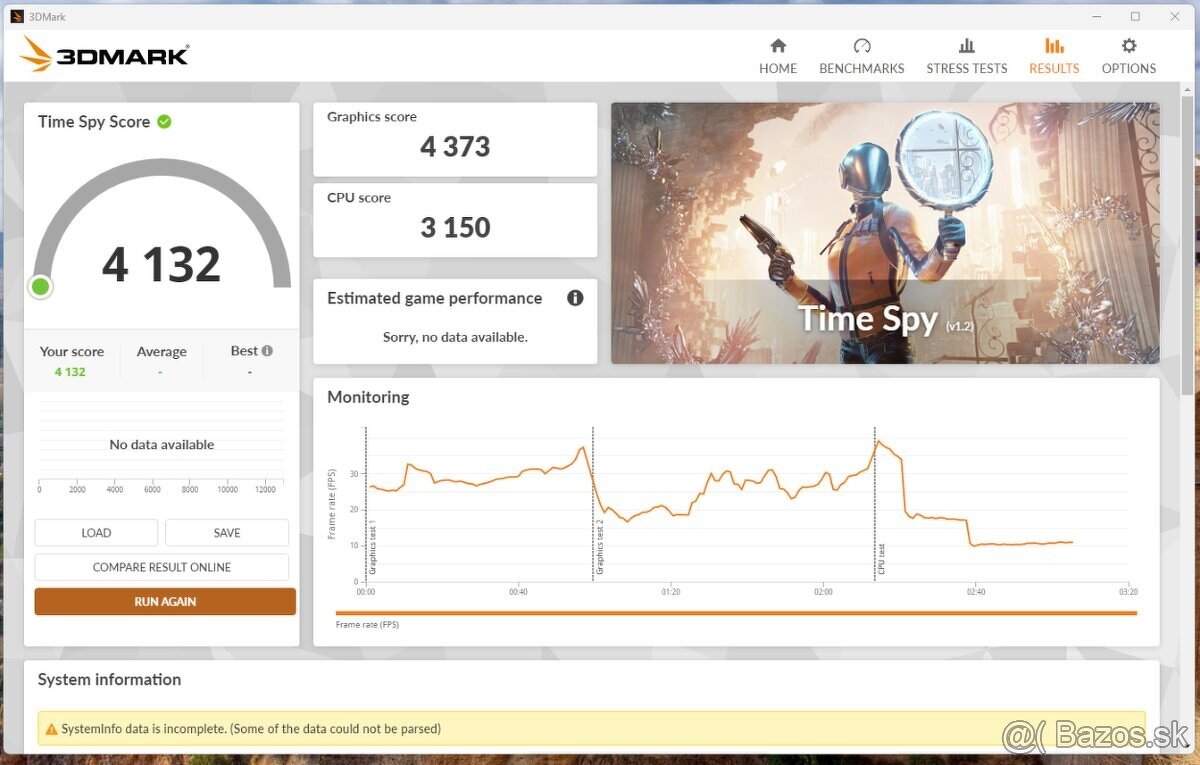The height and width of the screenshot is (765, 1200).
Task: Open Stress Tests via bar chart icon
Action: 966,46
